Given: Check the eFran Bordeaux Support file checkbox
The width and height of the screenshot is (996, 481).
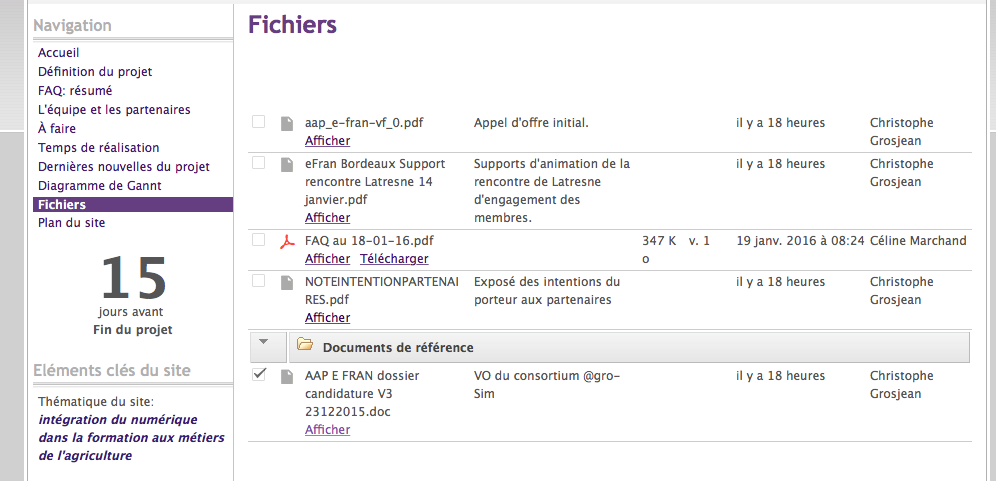Looking at the screenshot, I should (258, 163).
